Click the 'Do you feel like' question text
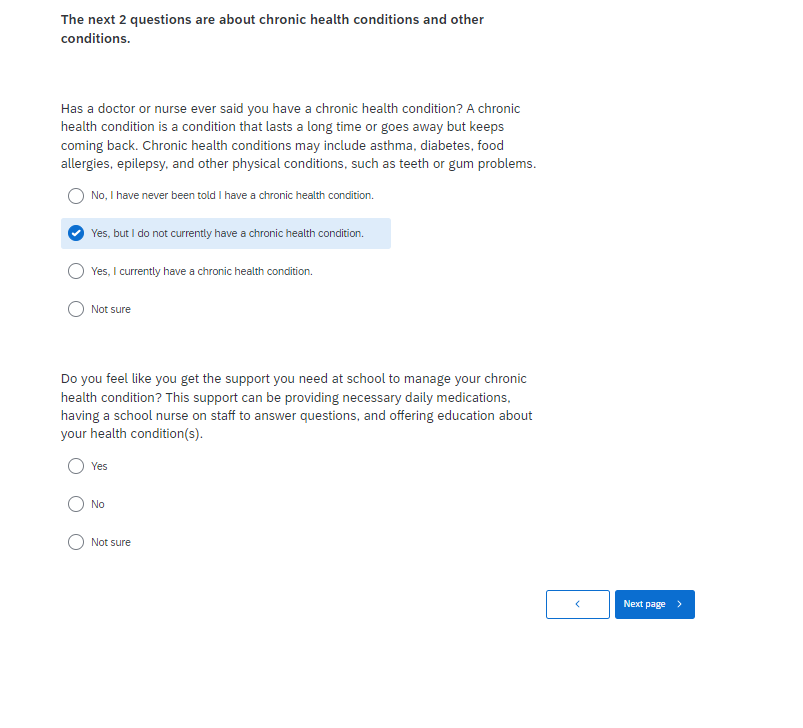The height and width of the screenshot is (728, 803). pos(296,406)
